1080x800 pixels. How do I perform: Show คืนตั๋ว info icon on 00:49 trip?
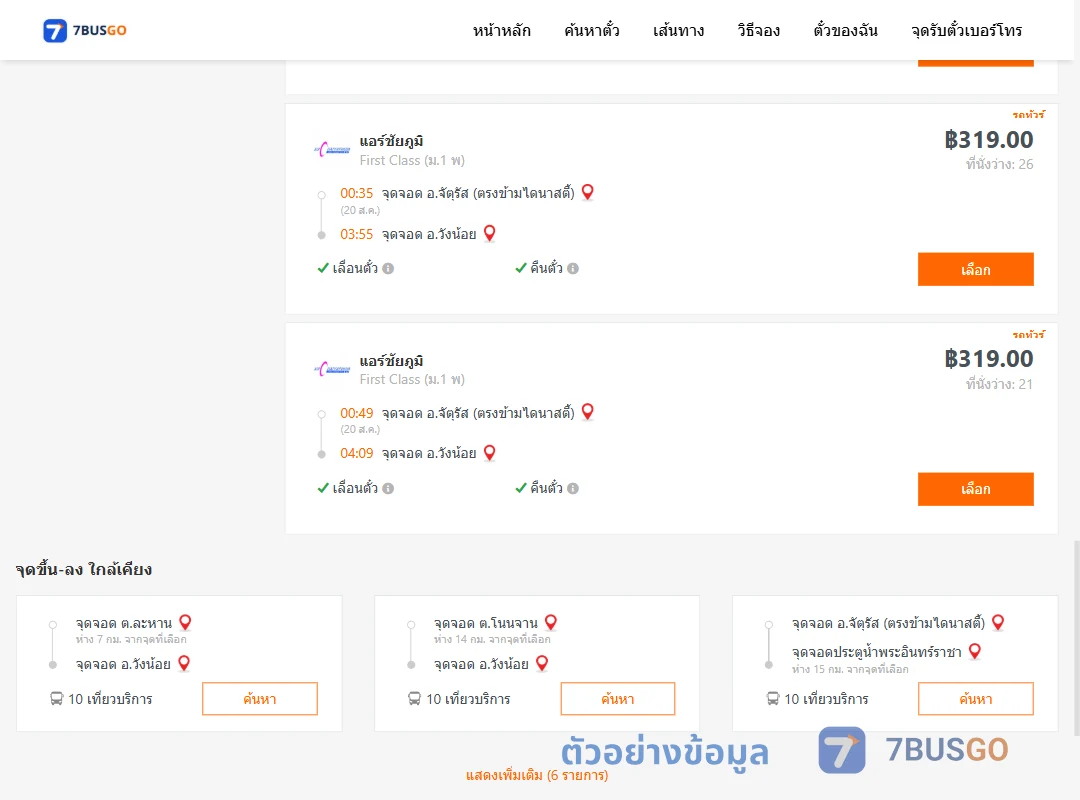(x=573, y=489)
